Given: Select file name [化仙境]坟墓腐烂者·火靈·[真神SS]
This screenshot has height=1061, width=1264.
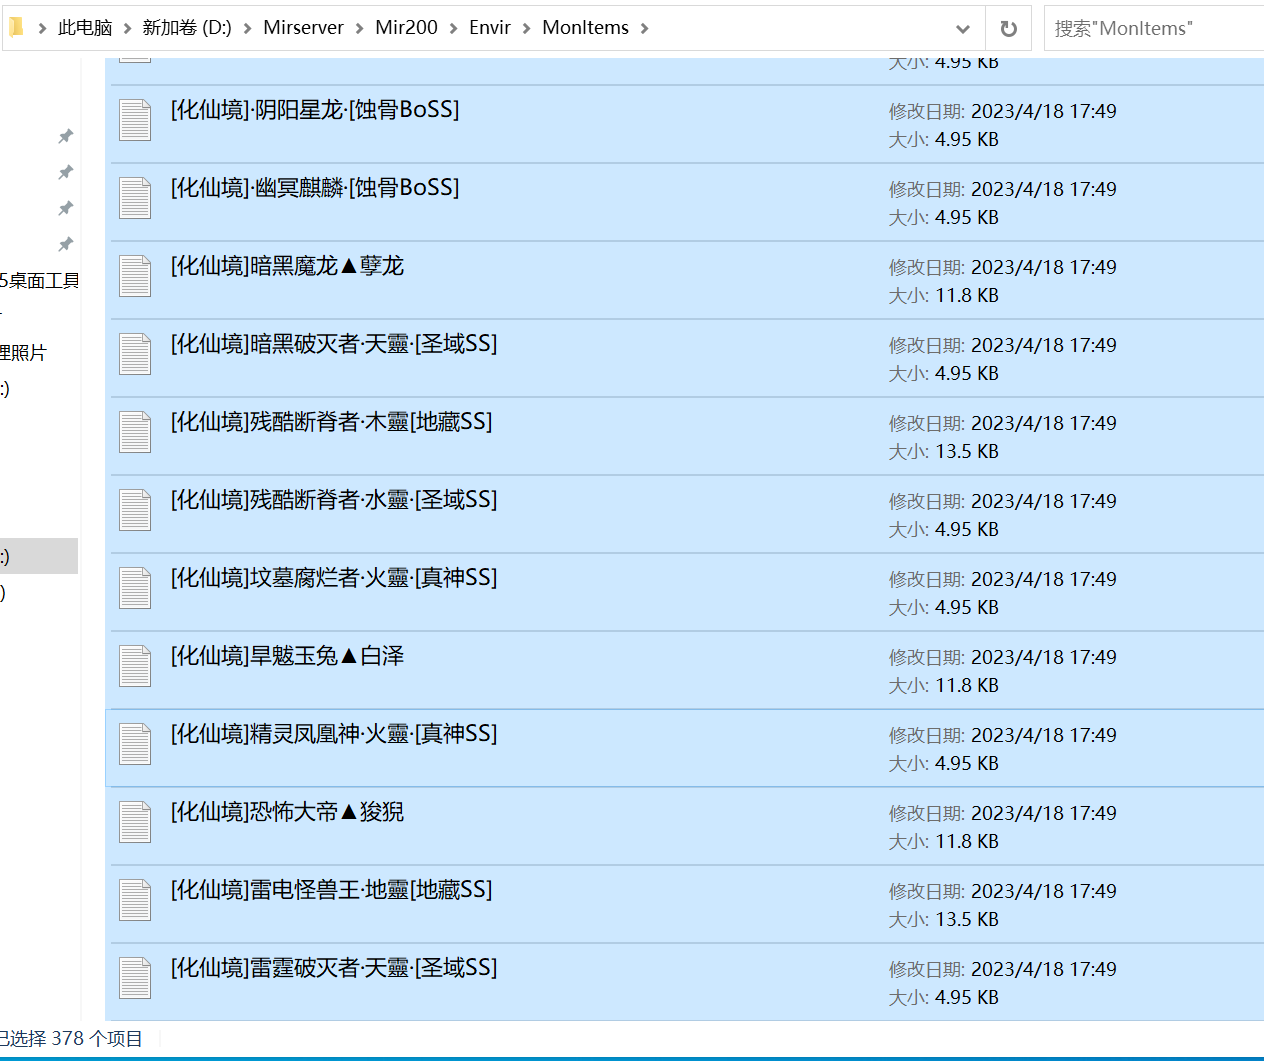Looking at the screenshot, I should 334,578.
